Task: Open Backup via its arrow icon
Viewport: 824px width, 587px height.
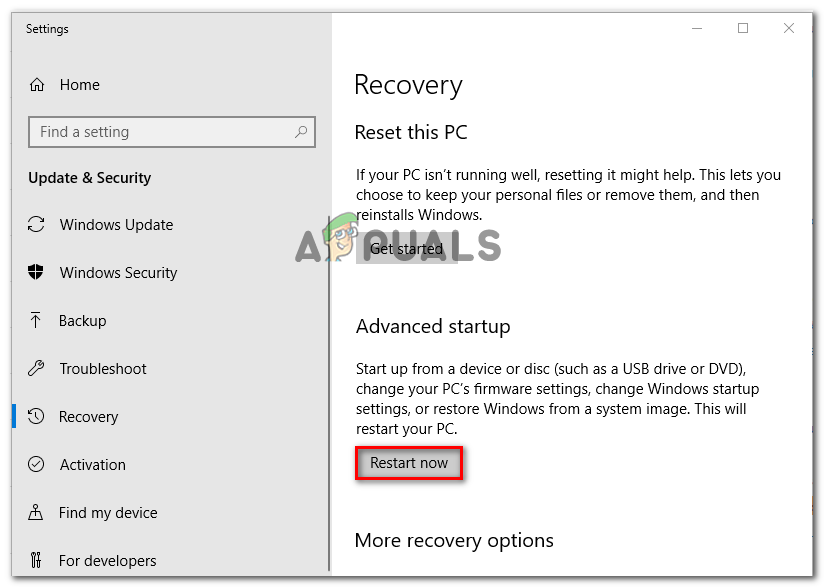Action: (x=36, y=321)
